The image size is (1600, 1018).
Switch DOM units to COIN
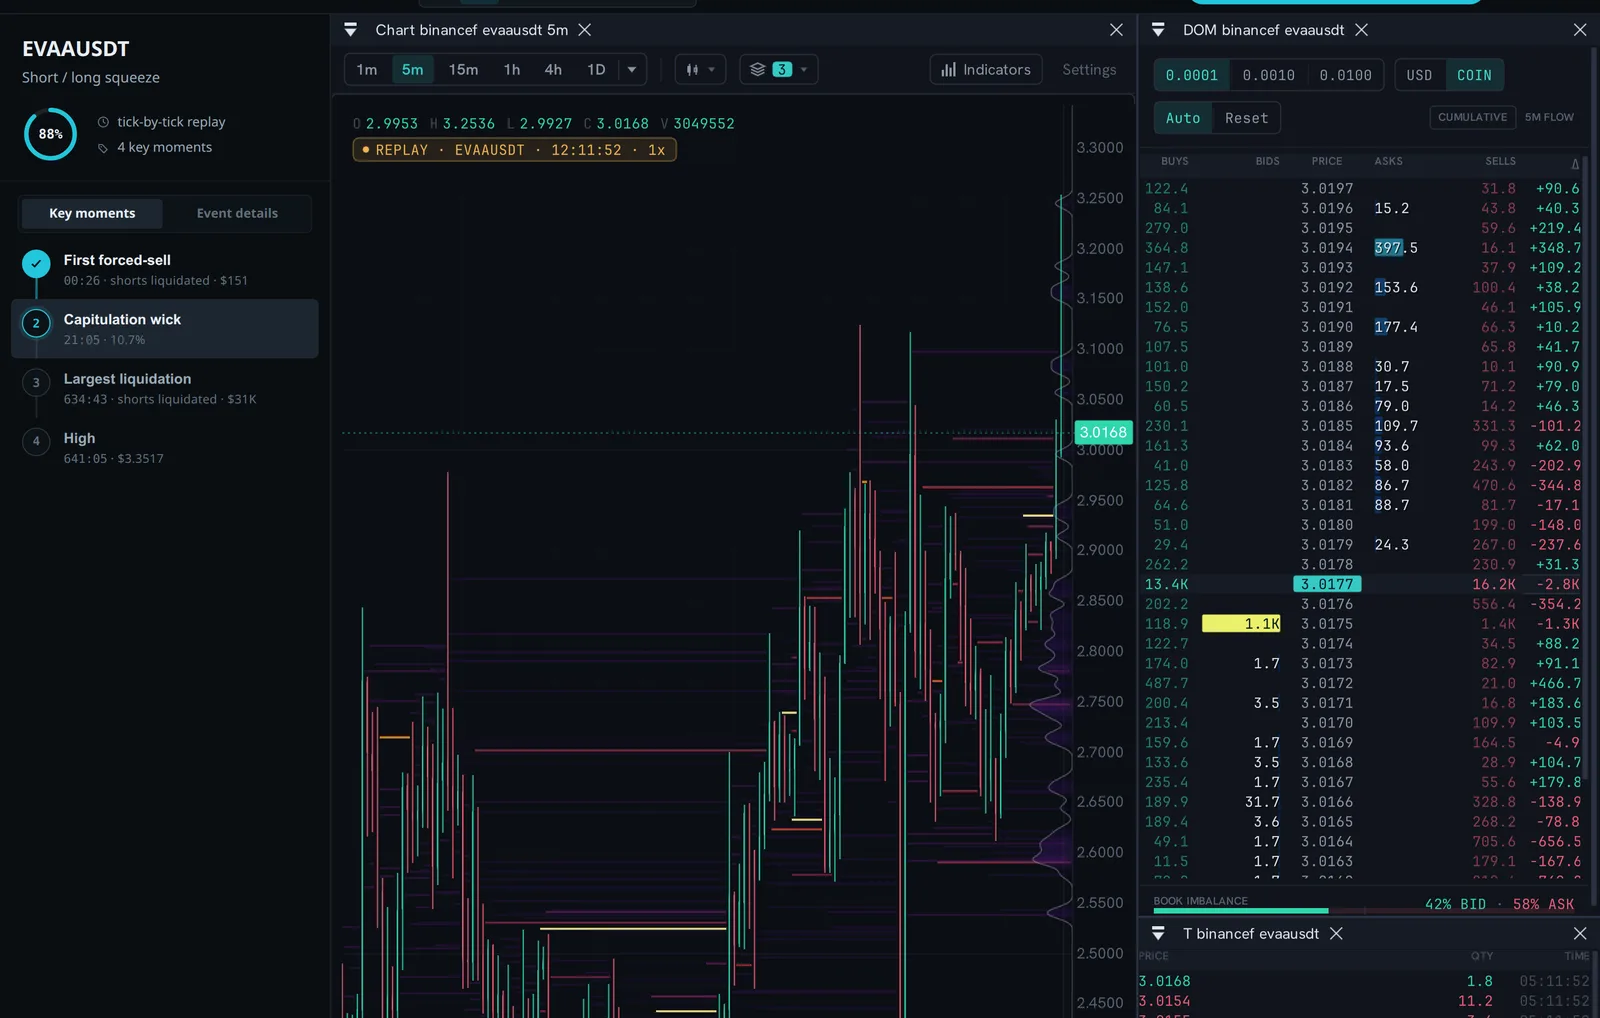point(1474,75)
